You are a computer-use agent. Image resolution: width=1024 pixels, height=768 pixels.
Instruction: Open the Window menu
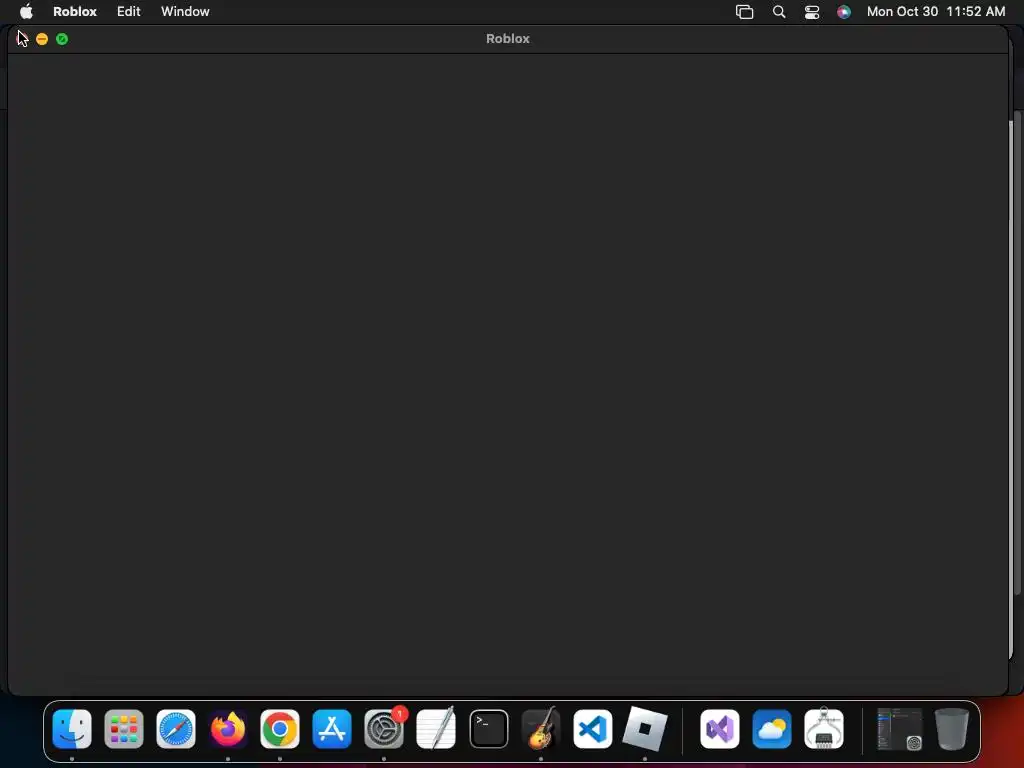185,11
